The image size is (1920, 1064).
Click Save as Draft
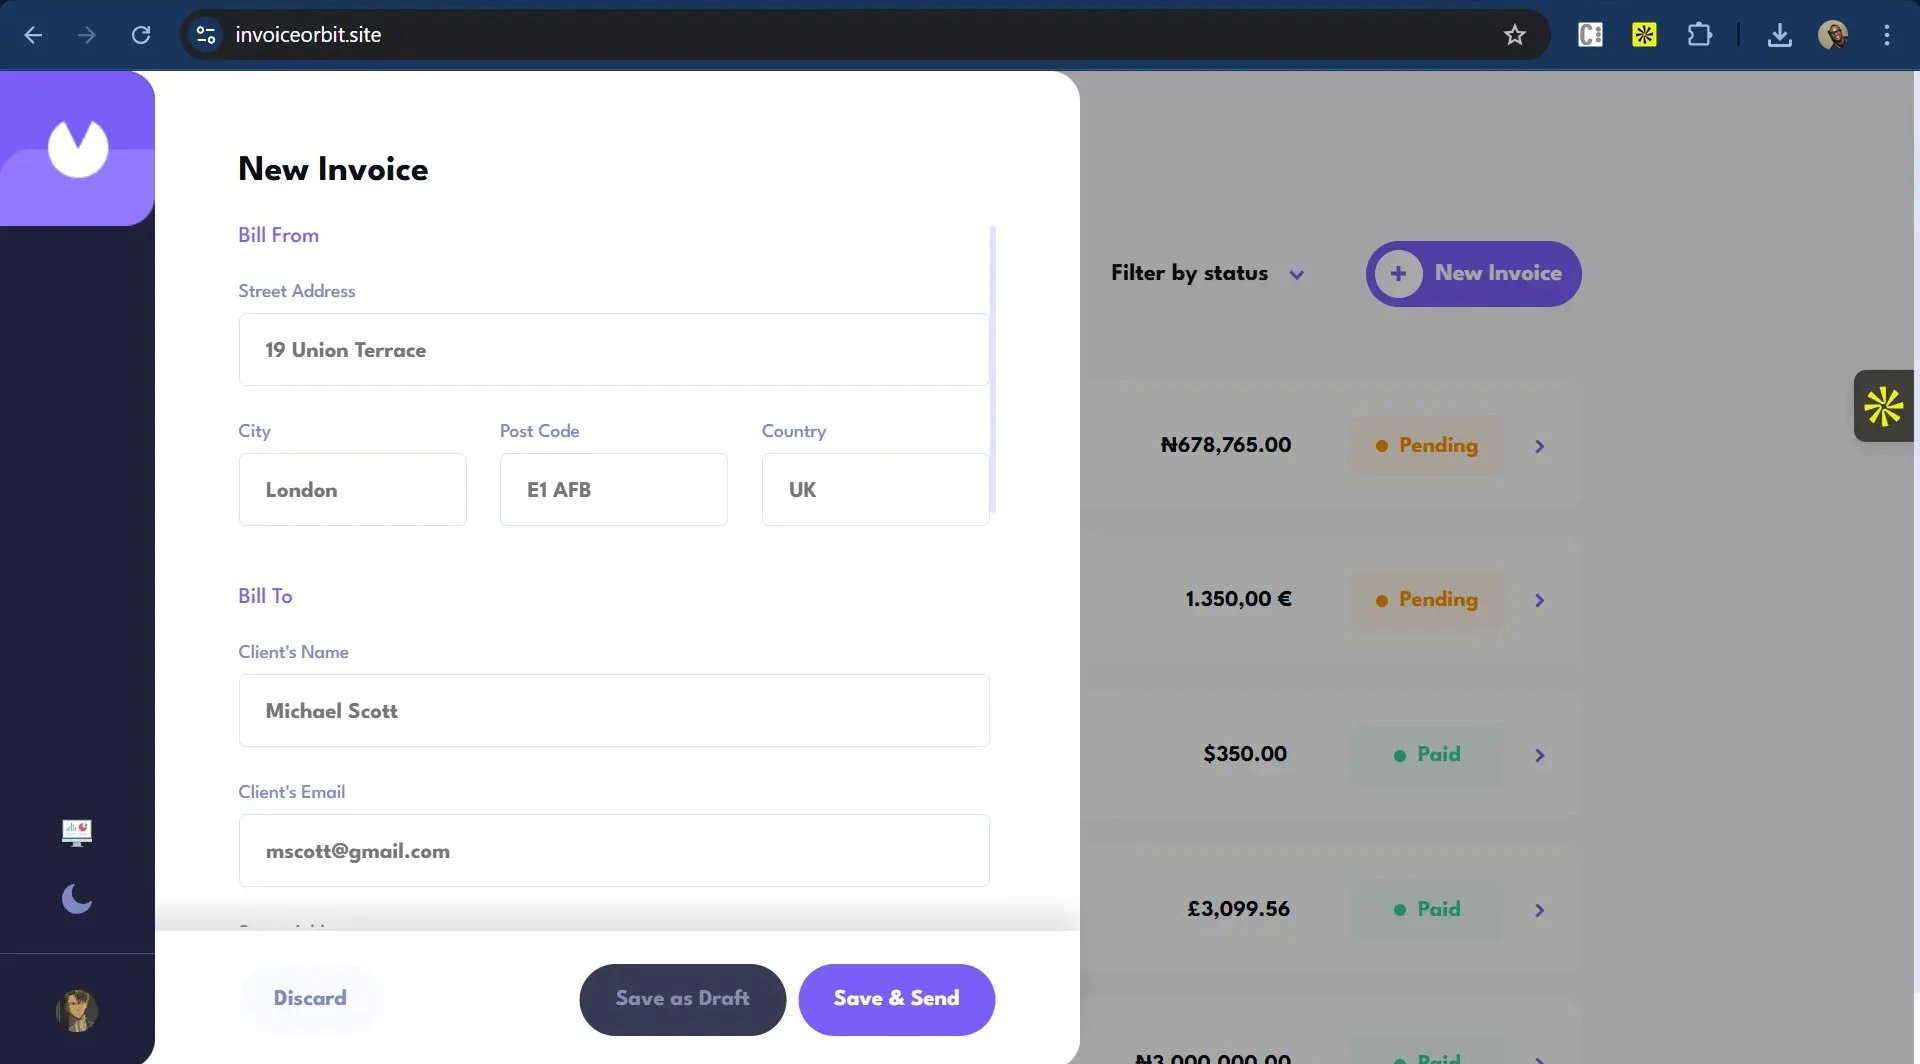coord(682,998)
